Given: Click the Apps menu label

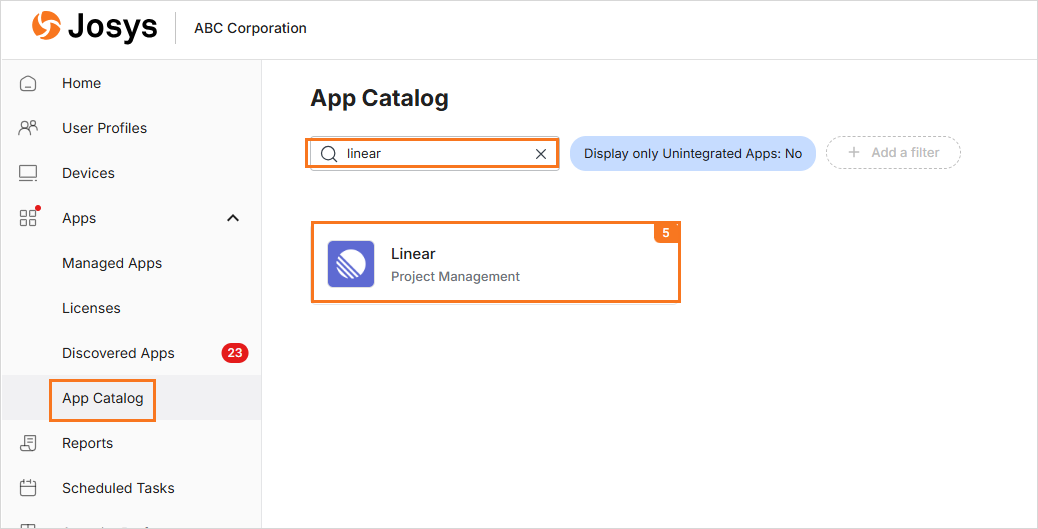Looking at the screenshot, I should [79, 218].
